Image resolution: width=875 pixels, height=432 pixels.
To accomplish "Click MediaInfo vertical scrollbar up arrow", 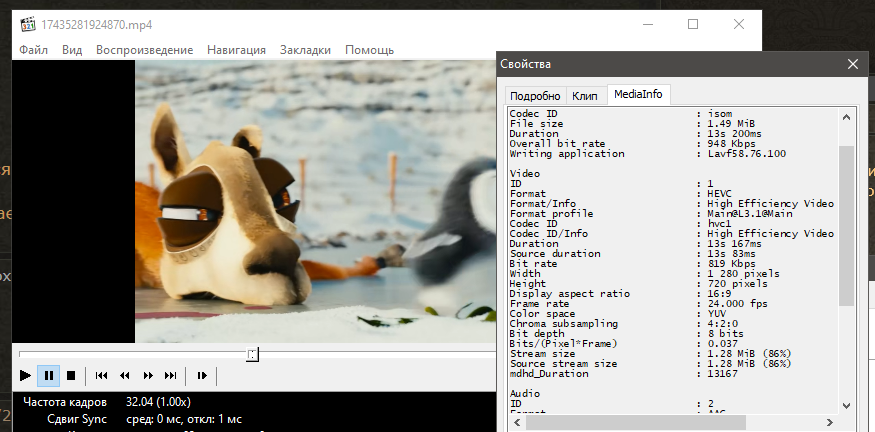I will coord(847,117).
